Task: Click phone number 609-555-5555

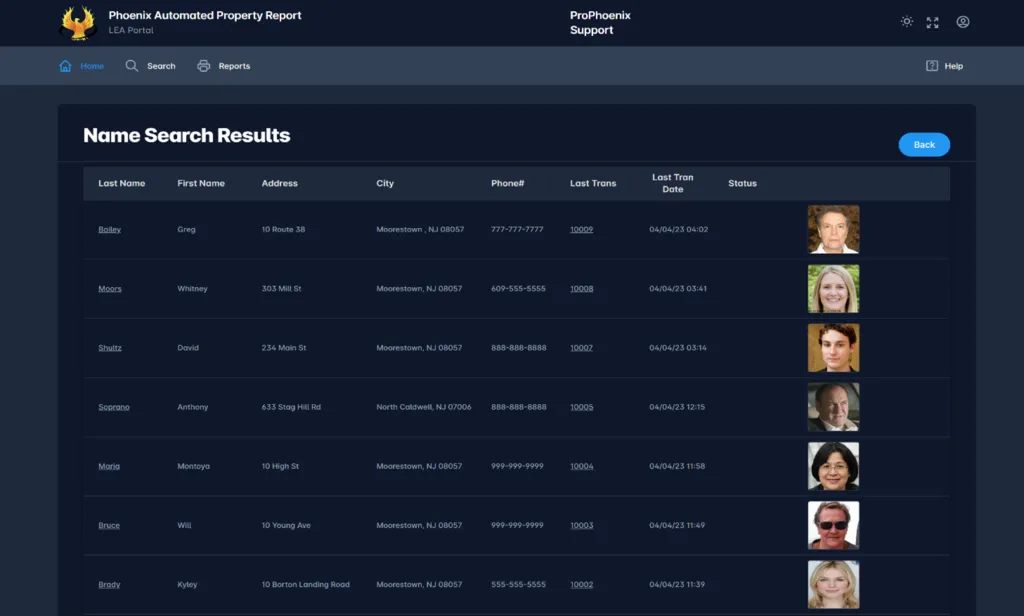Action: point(519,289)
